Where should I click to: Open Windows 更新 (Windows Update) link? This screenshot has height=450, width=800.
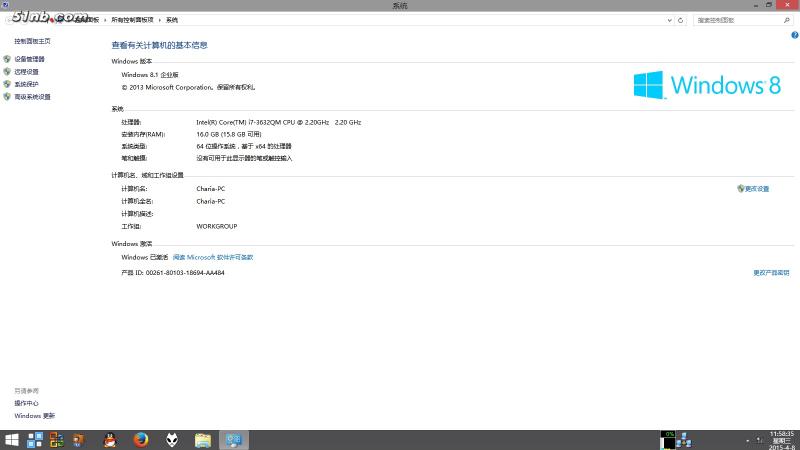34,416
